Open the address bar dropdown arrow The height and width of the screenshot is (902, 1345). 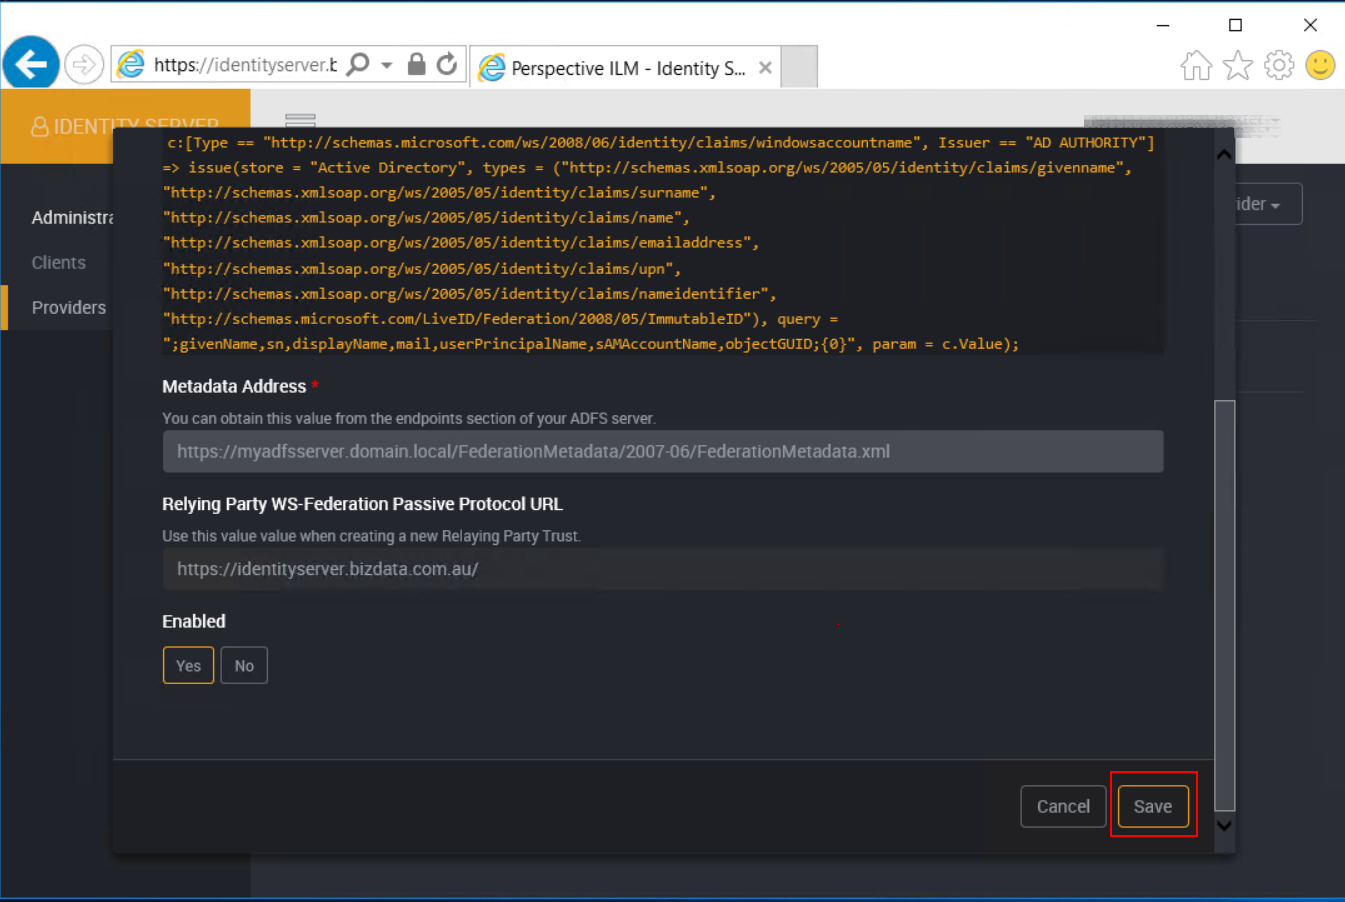[x=386, y=65]
